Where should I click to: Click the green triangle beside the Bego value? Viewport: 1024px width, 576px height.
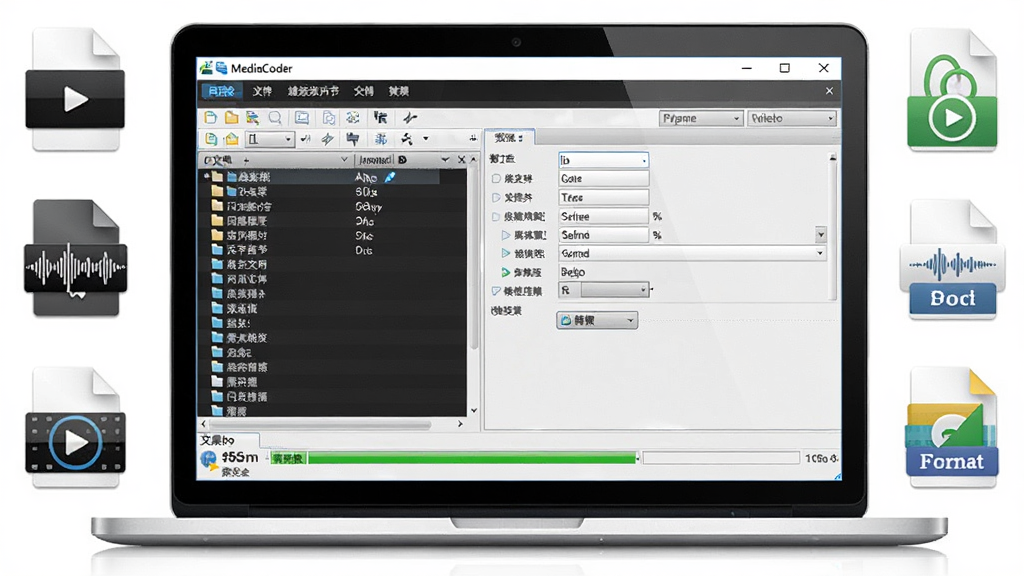[506, 272]
